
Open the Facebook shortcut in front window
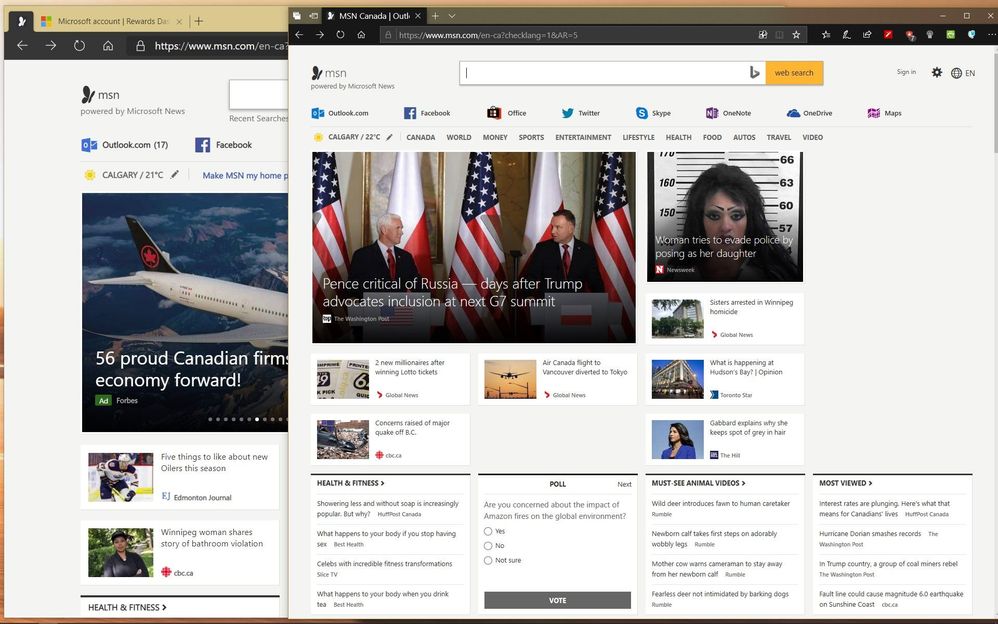pyautogui.click(x=427, y=113)
